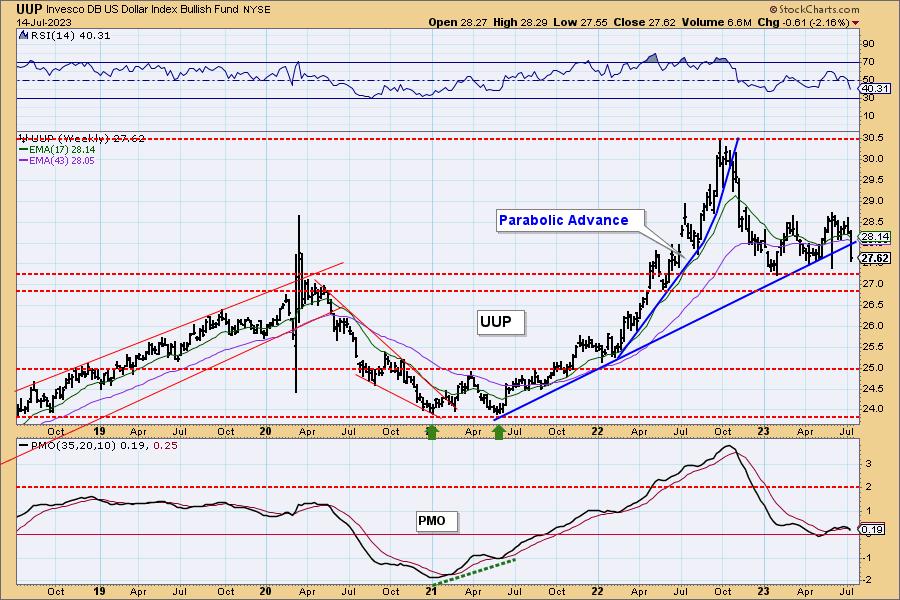Click the Open 28.27 value
The width and height of the screenshot is (900, 600).
457,22
